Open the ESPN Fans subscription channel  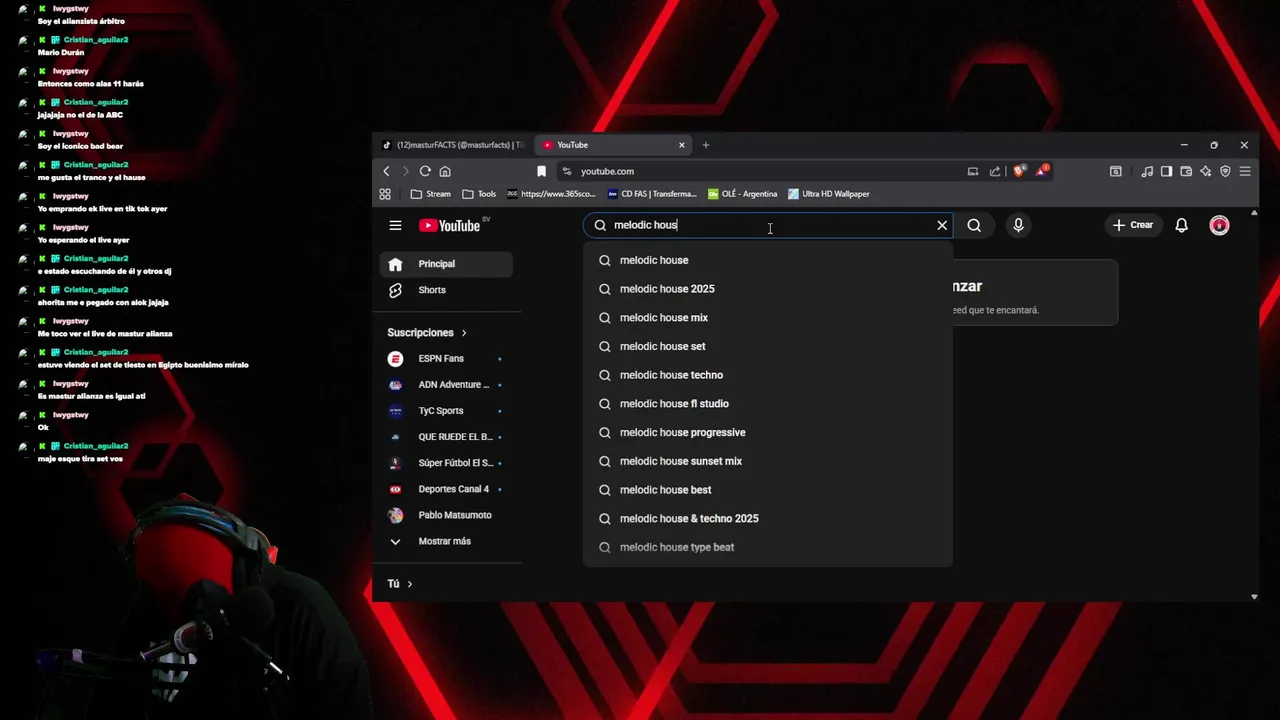pyautogui.click(x=446, y=358)
